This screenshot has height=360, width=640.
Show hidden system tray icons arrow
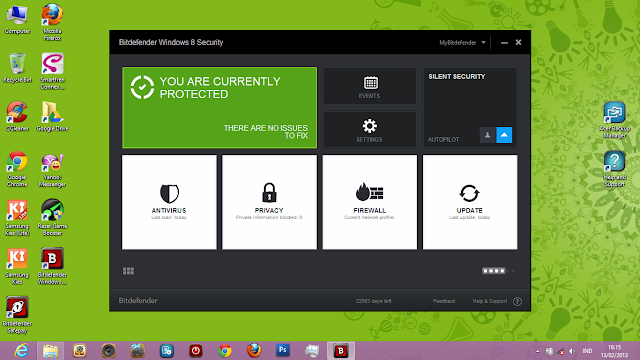(537, 351)
